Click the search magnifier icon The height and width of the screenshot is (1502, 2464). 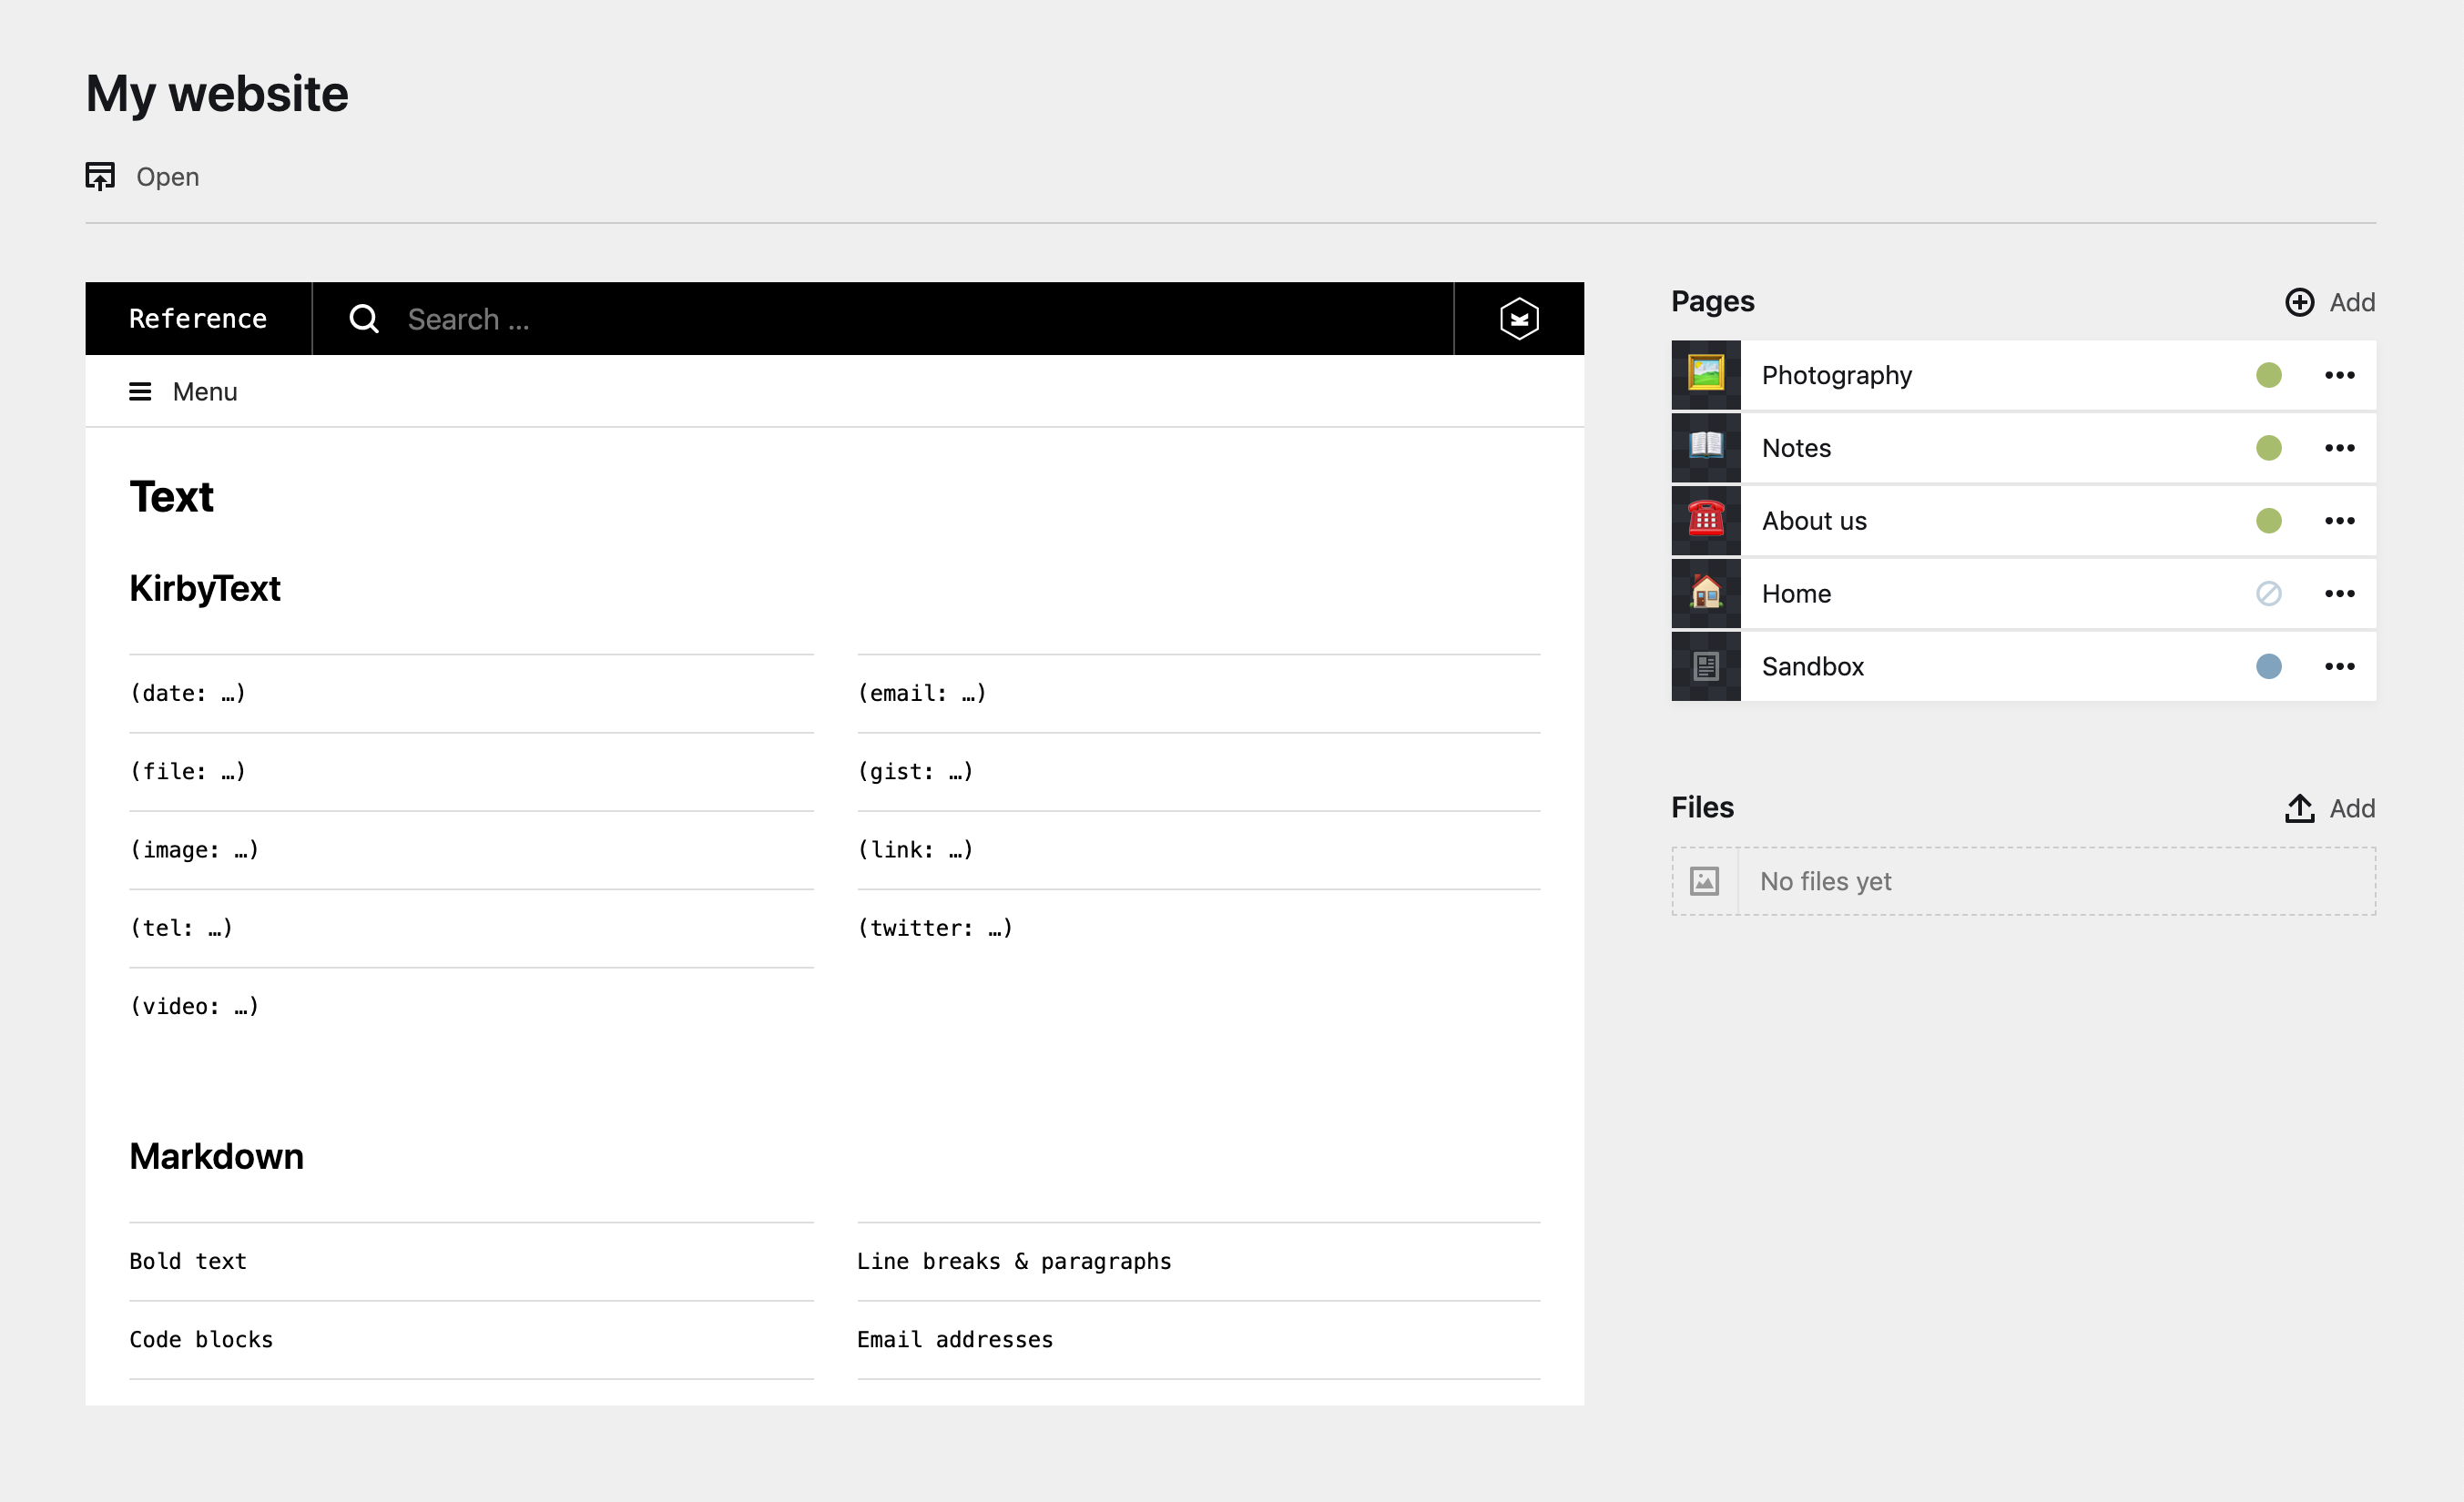tap(364, 319)
